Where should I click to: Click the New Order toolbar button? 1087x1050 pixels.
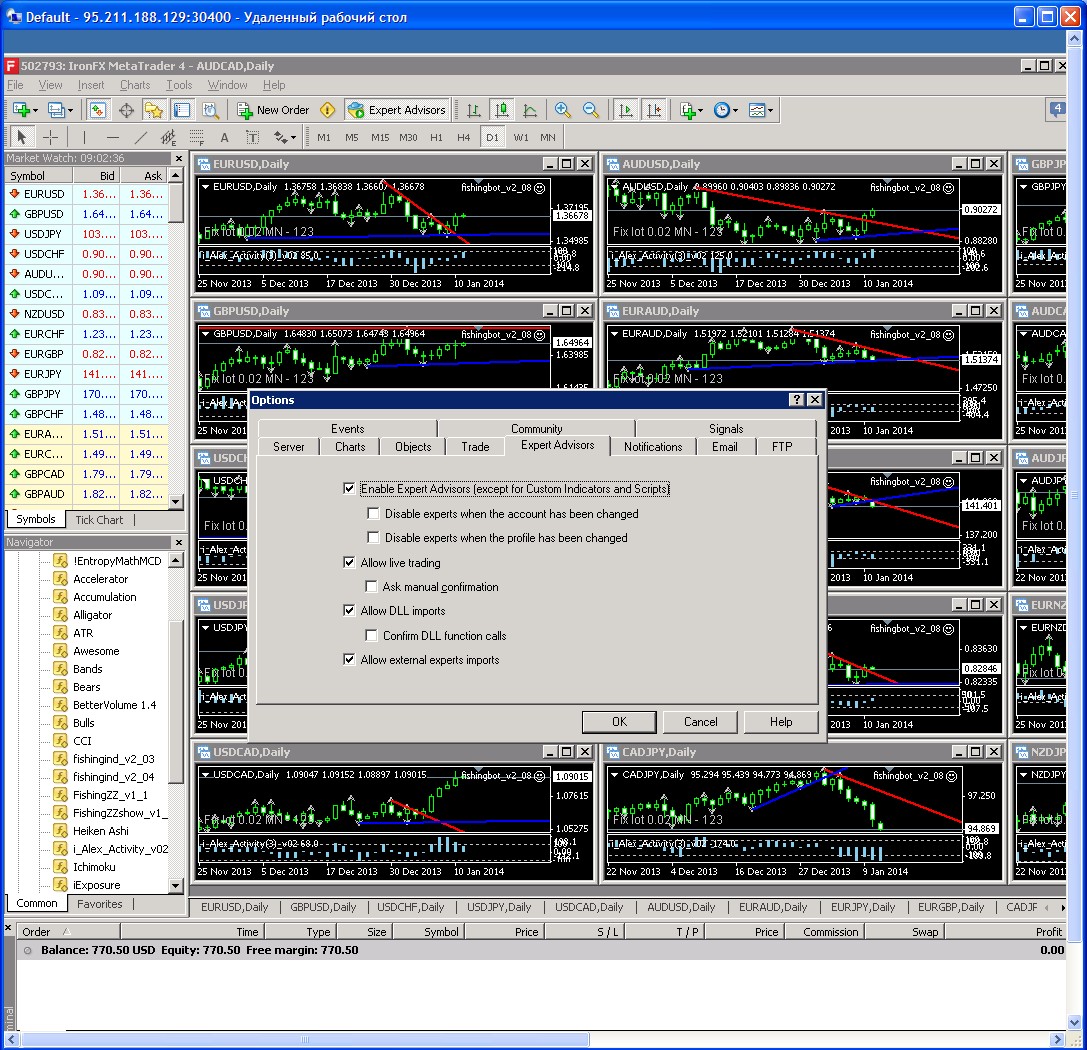(x=273, y=110)
